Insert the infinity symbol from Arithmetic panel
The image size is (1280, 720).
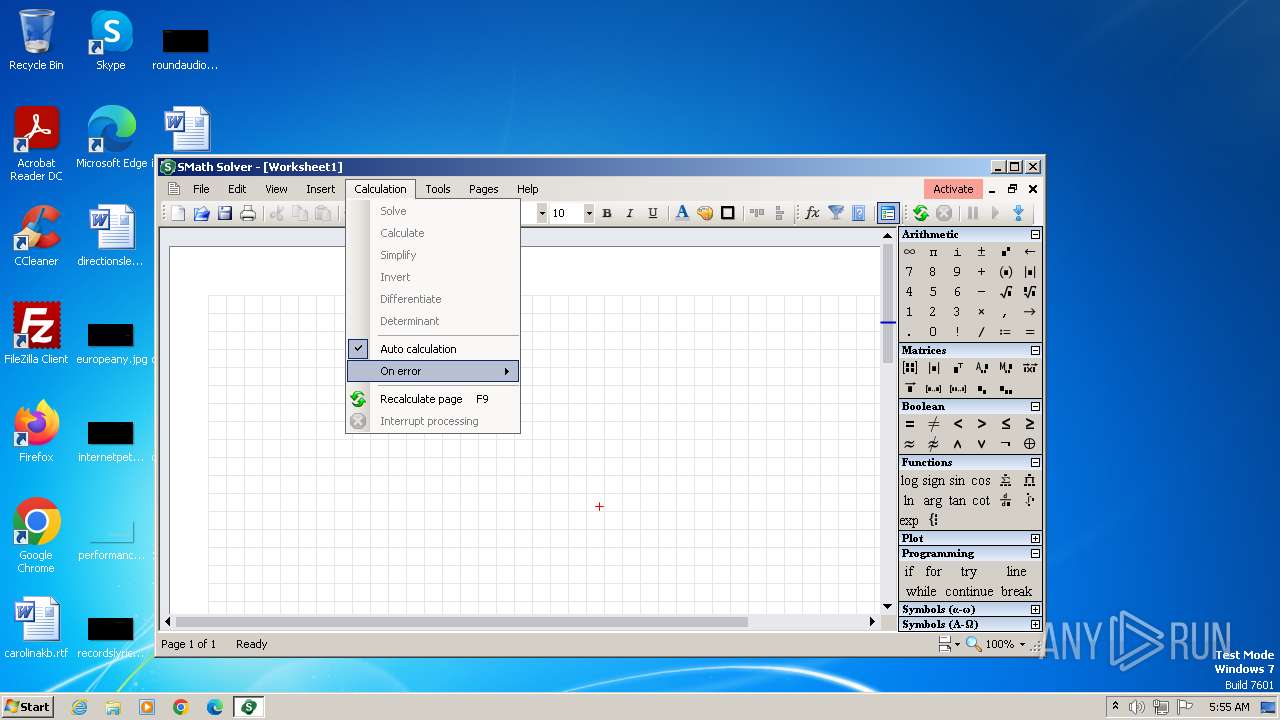909,252
